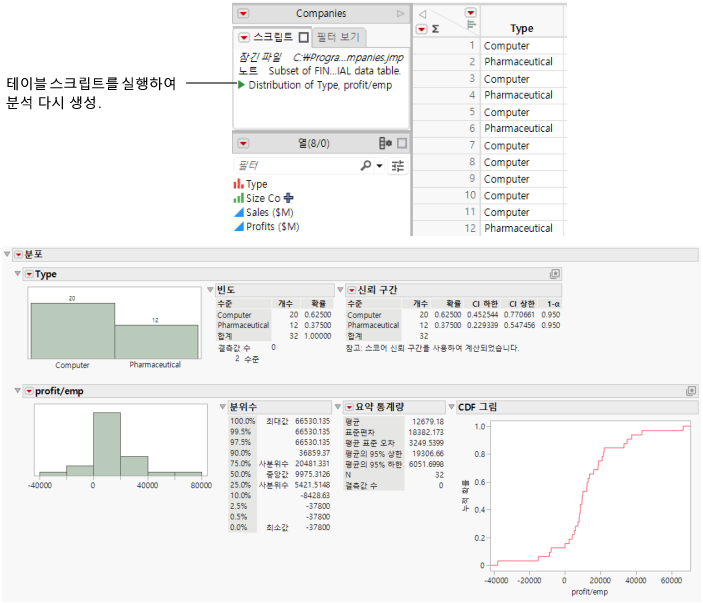This screenshot has width=703, height=603.
Task: Open the 요약 통계량 red triangle menu
Action: (x=349, y=407)
